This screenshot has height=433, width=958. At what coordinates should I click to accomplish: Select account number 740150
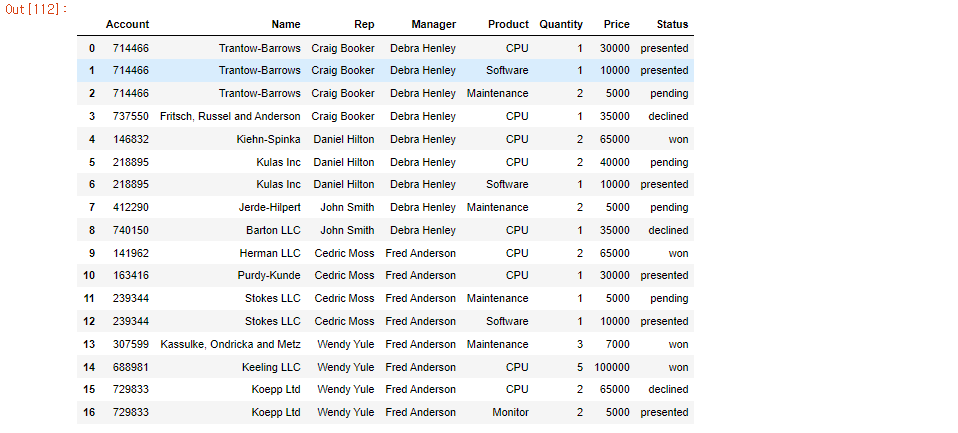(x=131, y=230)
